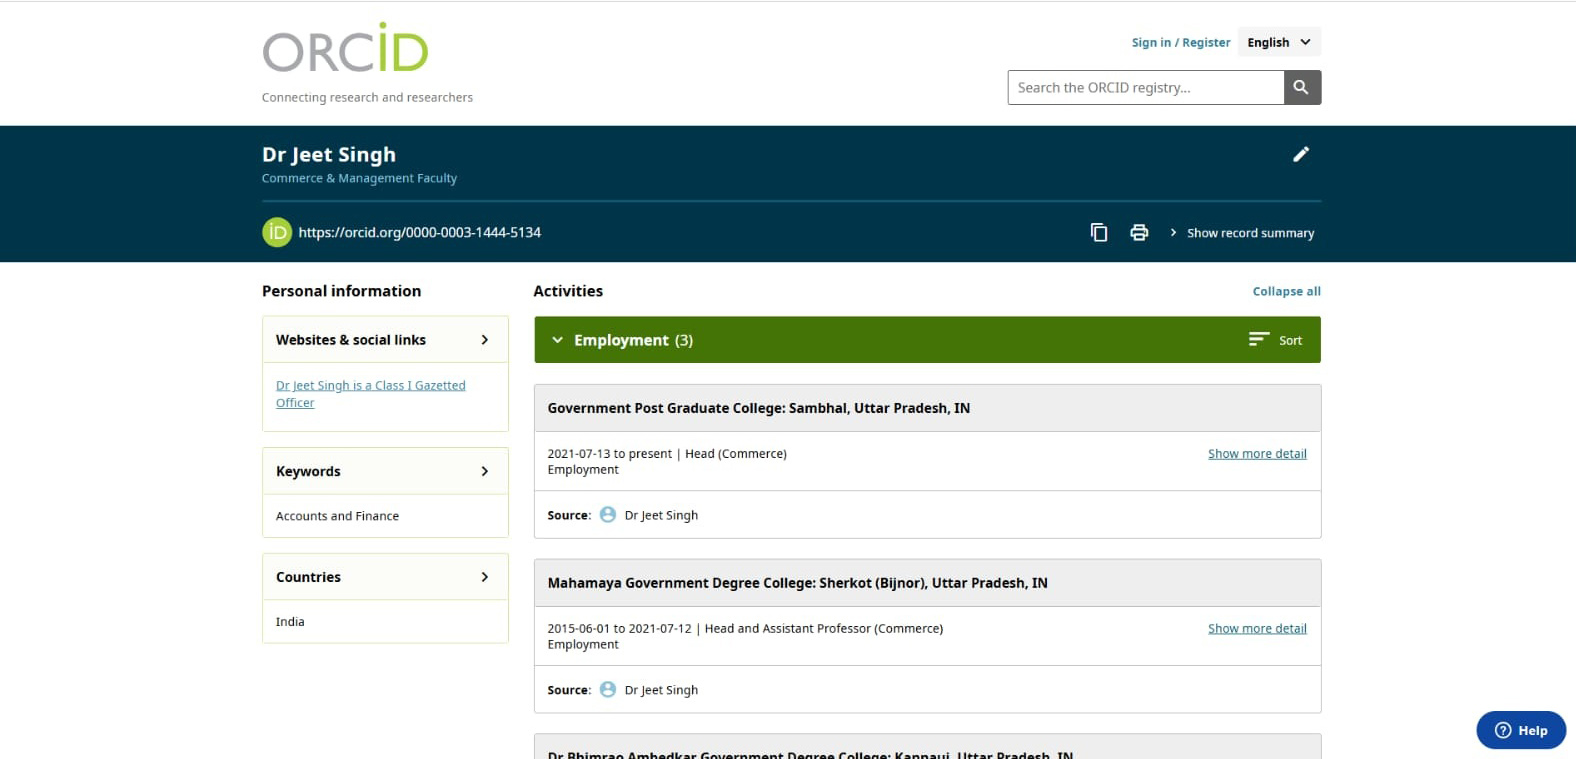Viewport: 1576px width, 759px height.
Task: Show more detail for Mahamaya college
Action: 1256,629
